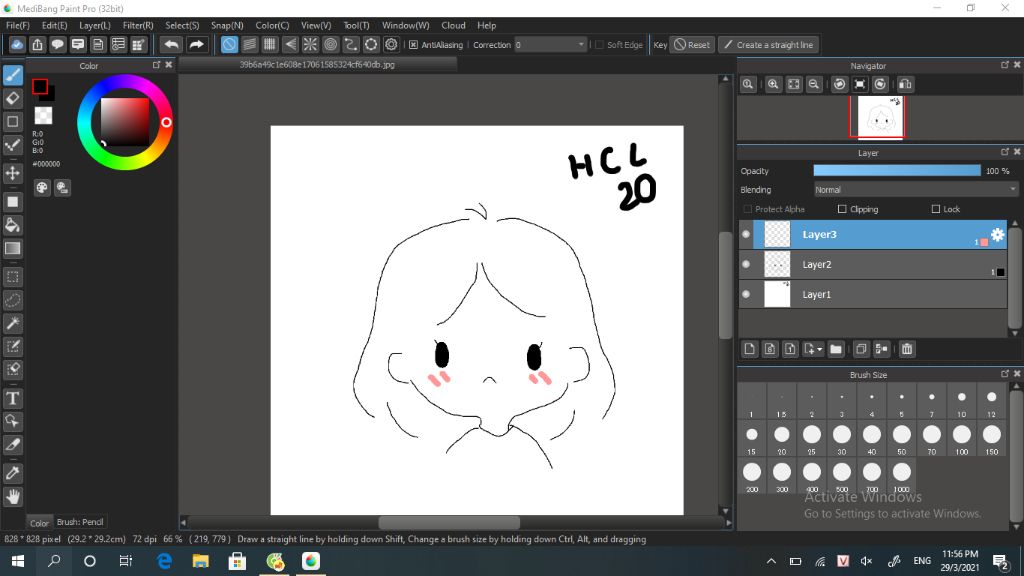This screenshot has width=1024, height=576.
Task: Open Microsoft Edge from taskbar
Action: (164, 561)
